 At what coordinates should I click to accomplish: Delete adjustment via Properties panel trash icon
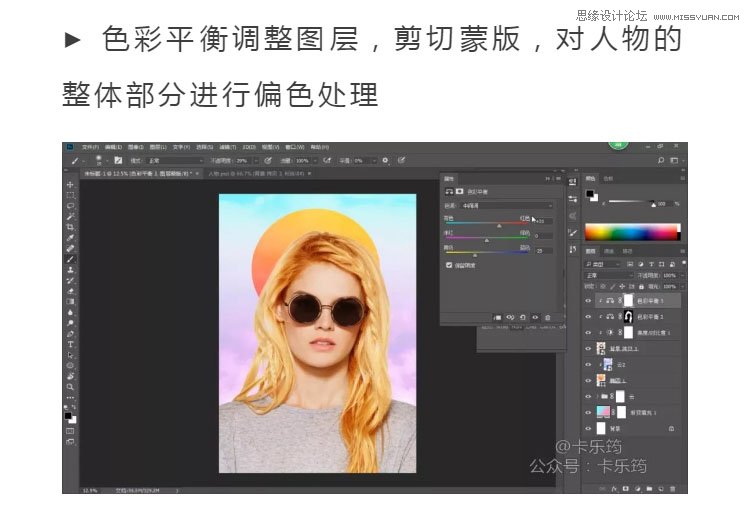(x=547, y=318)
